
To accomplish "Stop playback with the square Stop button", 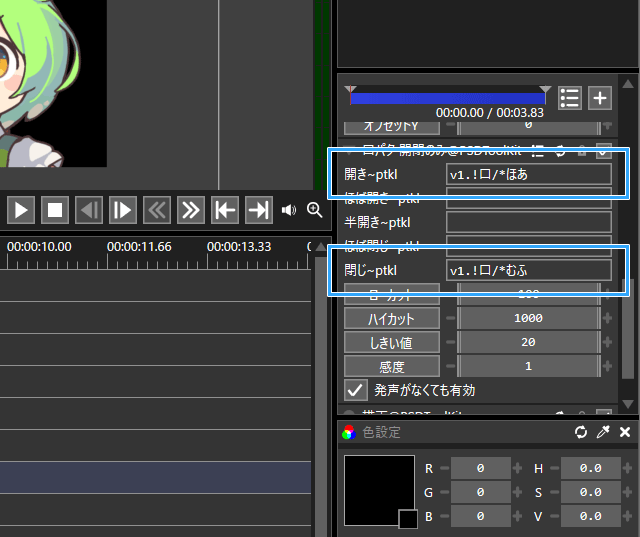I will (55, 210).
